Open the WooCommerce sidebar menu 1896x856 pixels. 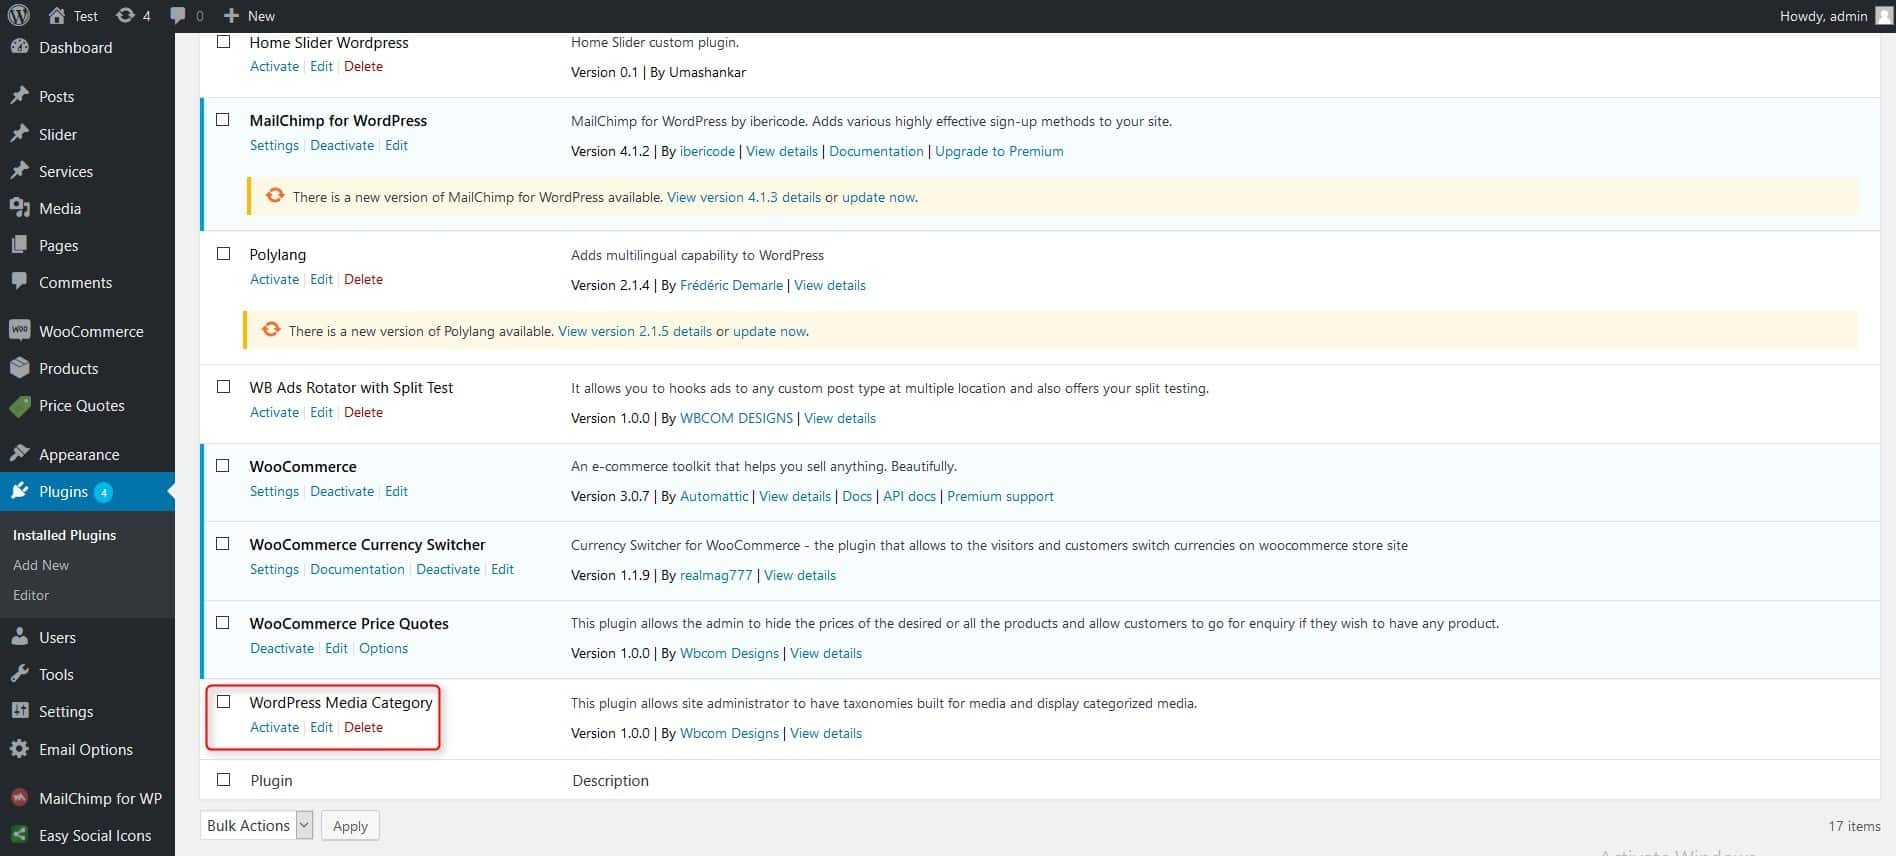(87, 331)
